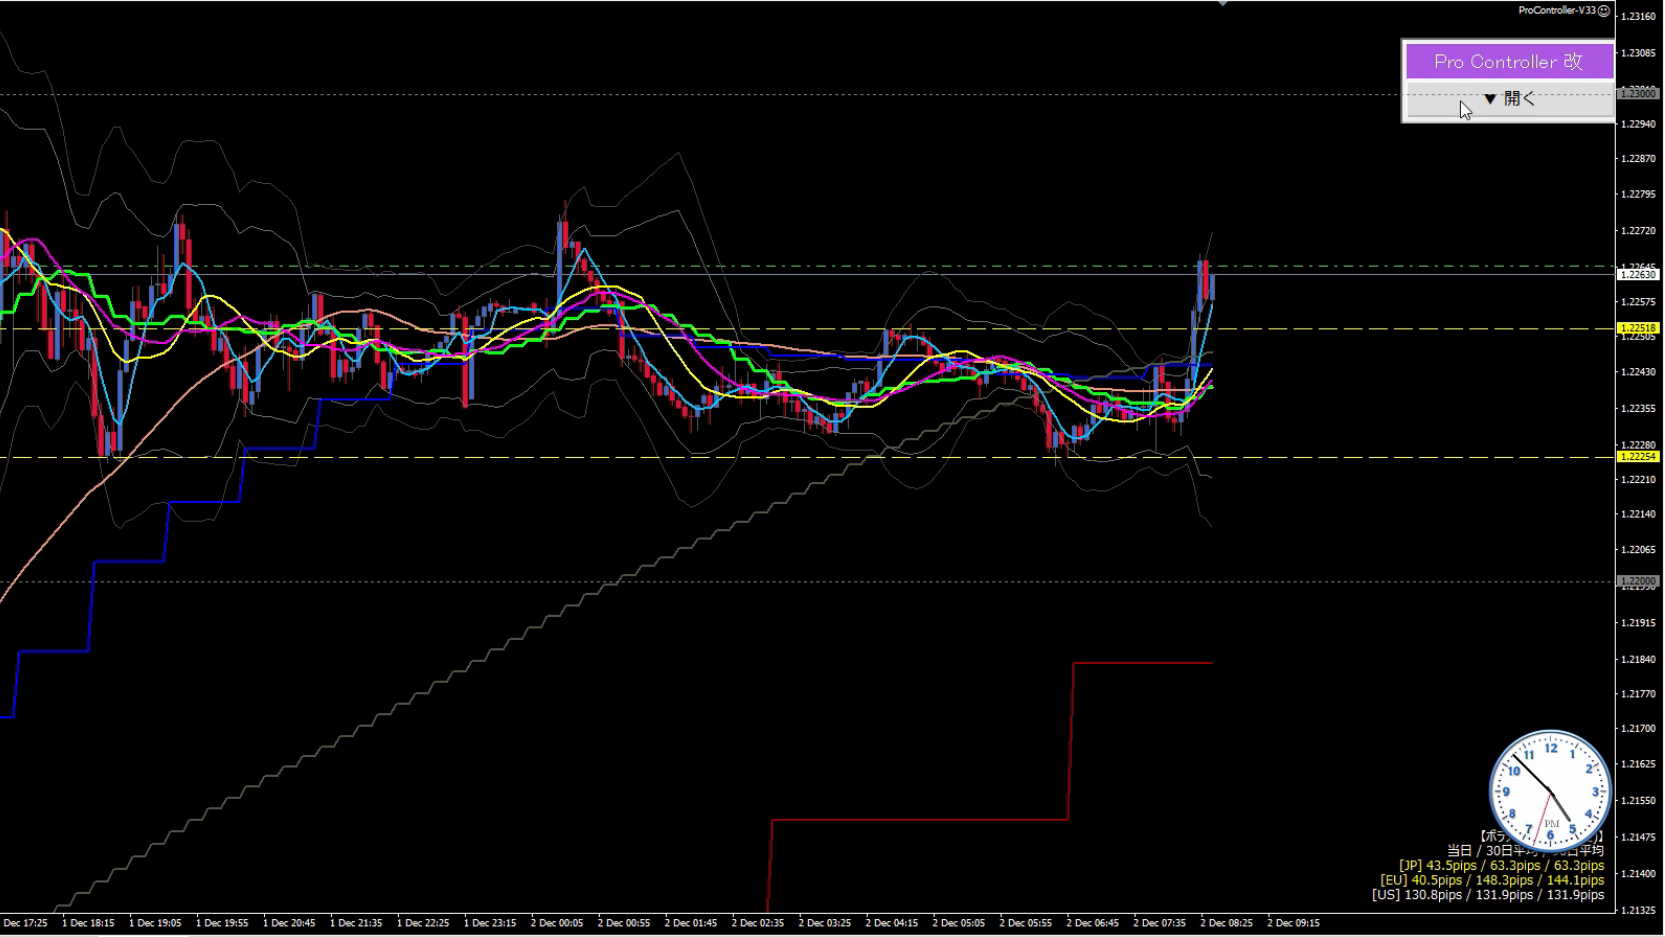Click the [US] 130.8pips volatility line
The width and height of the screenshot is (1665, 937).
point(1488,895)
